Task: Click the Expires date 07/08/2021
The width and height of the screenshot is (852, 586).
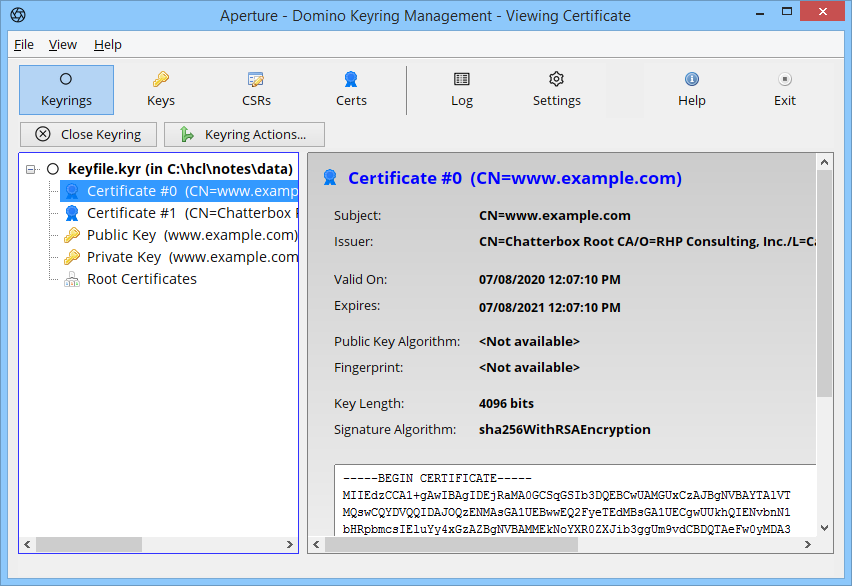Action: click(549, 308)
